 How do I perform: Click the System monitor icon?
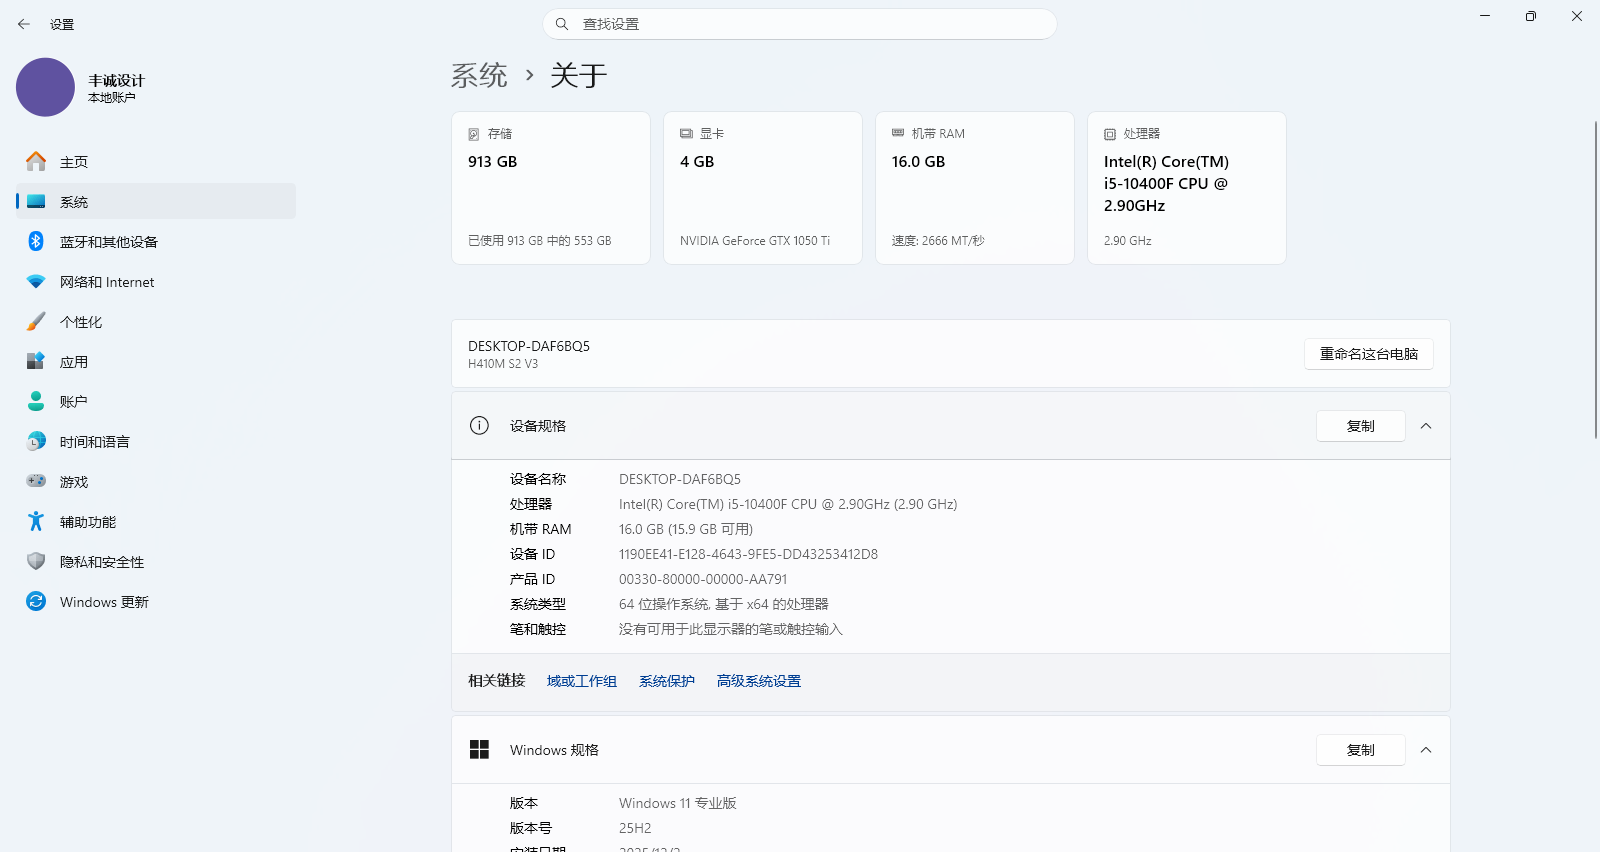36,201
